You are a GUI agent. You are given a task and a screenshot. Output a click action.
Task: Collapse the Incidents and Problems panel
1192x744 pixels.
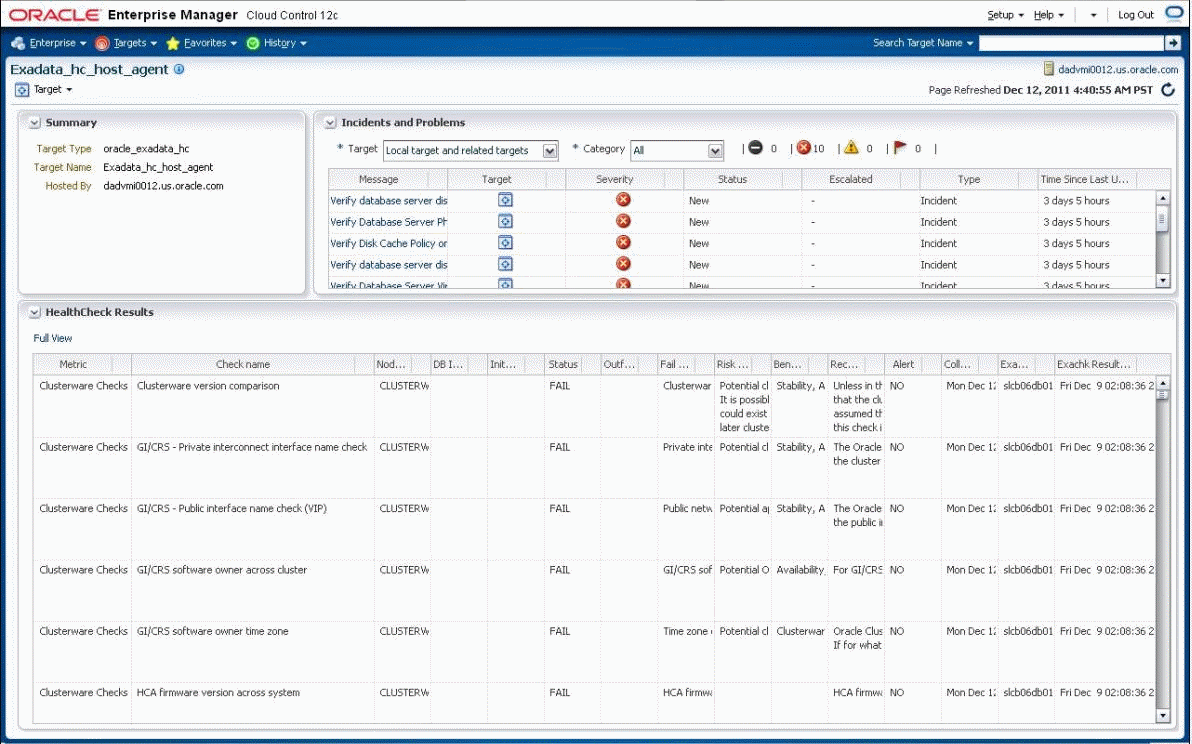click(x=330, y=122)
